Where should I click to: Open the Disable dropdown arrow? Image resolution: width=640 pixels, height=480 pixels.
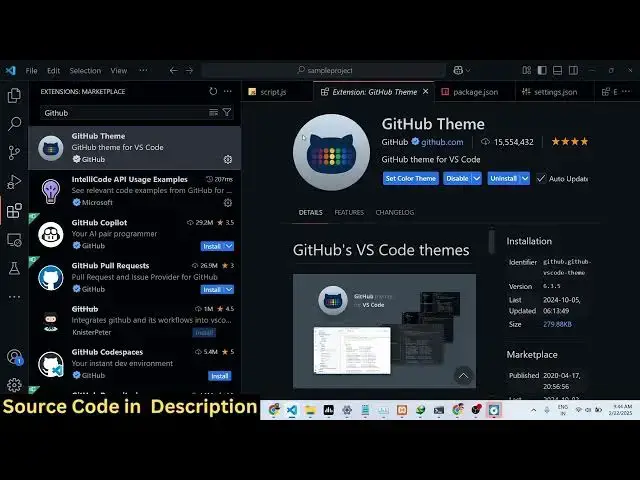click(x=477, y=178)
